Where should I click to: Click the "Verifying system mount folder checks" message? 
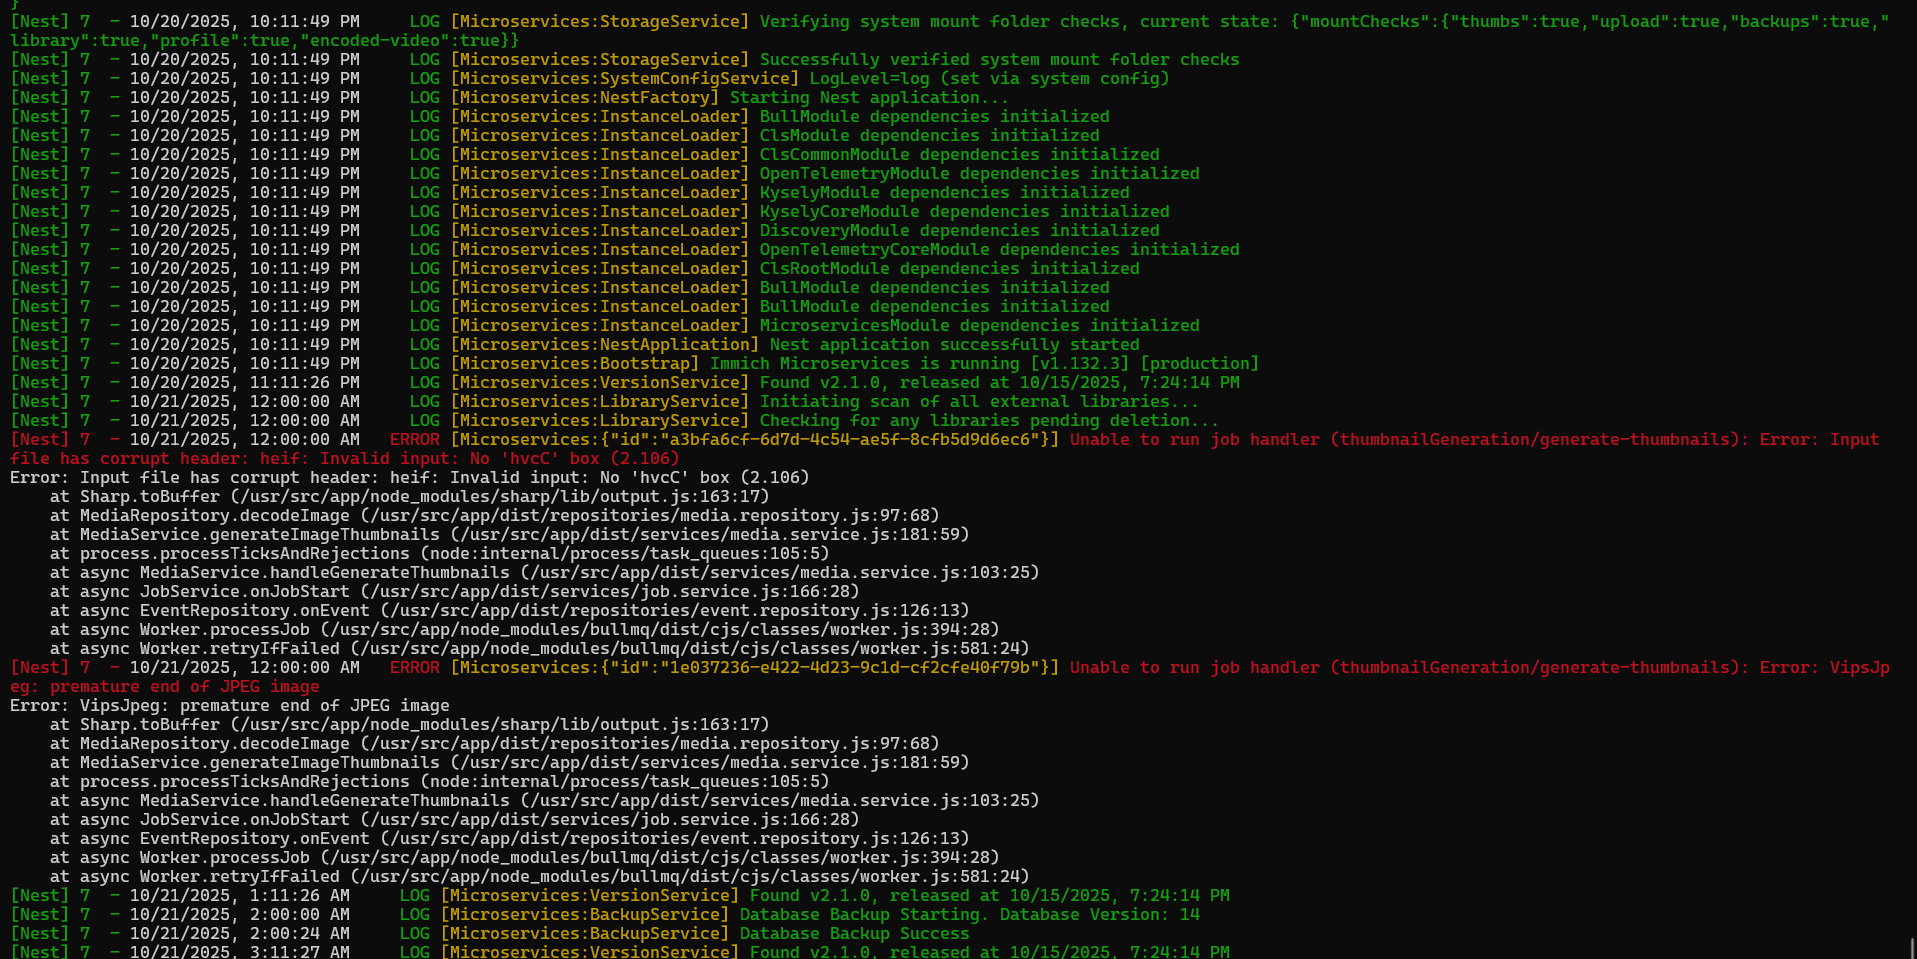coord(939,22)
